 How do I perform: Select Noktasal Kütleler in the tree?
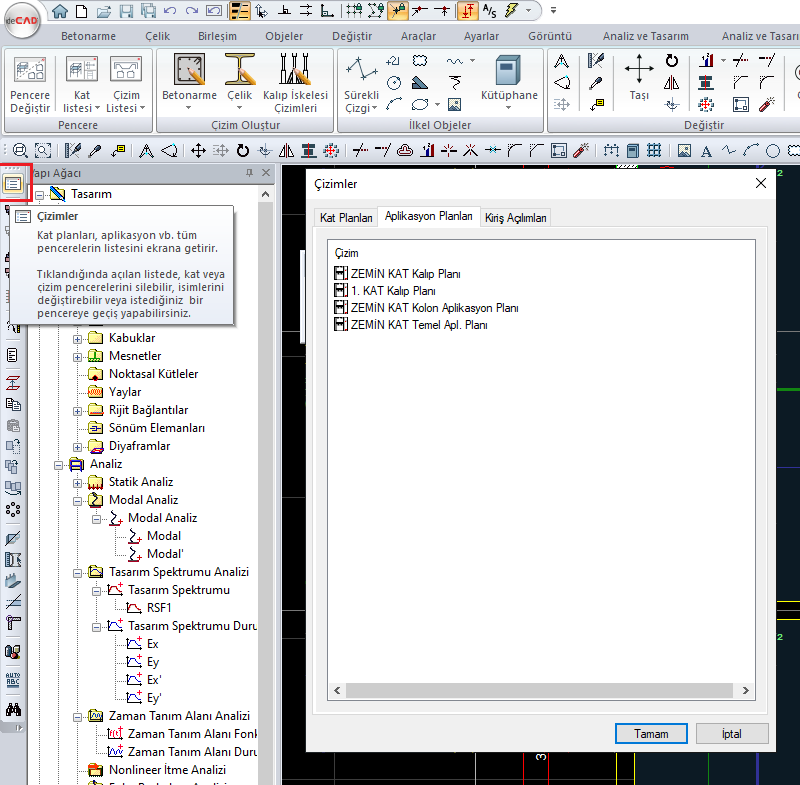(x=153, y=374)
